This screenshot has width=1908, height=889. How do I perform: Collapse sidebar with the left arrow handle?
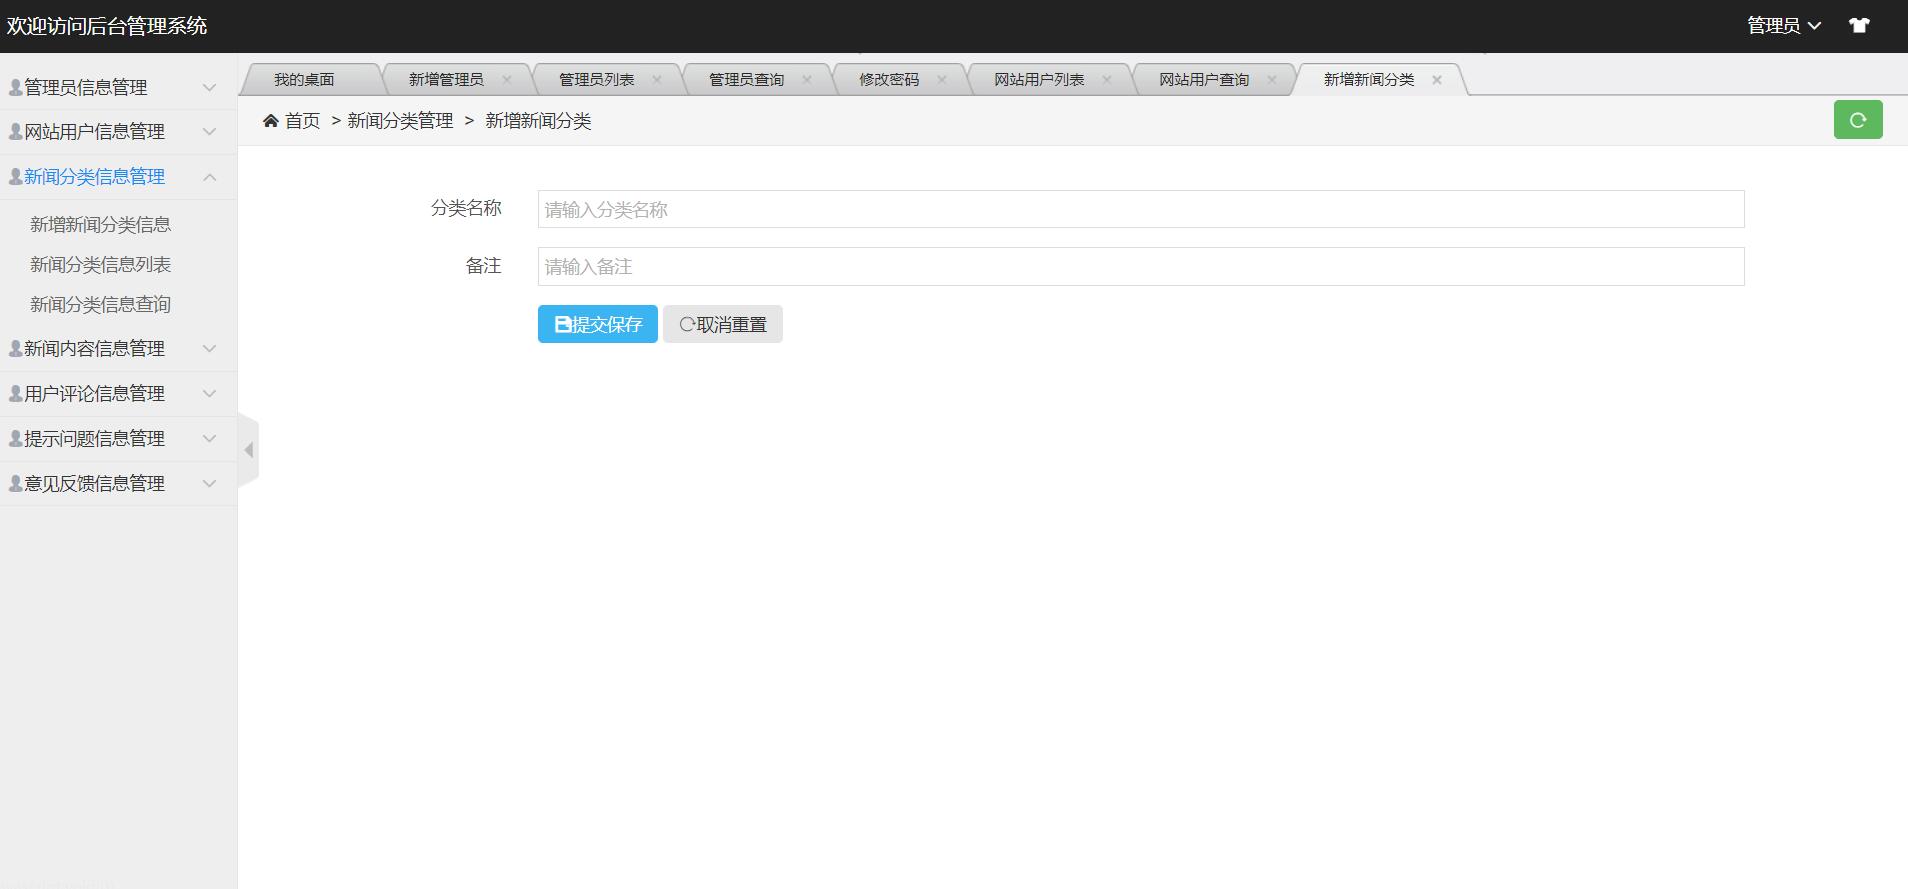coord(249,450)
